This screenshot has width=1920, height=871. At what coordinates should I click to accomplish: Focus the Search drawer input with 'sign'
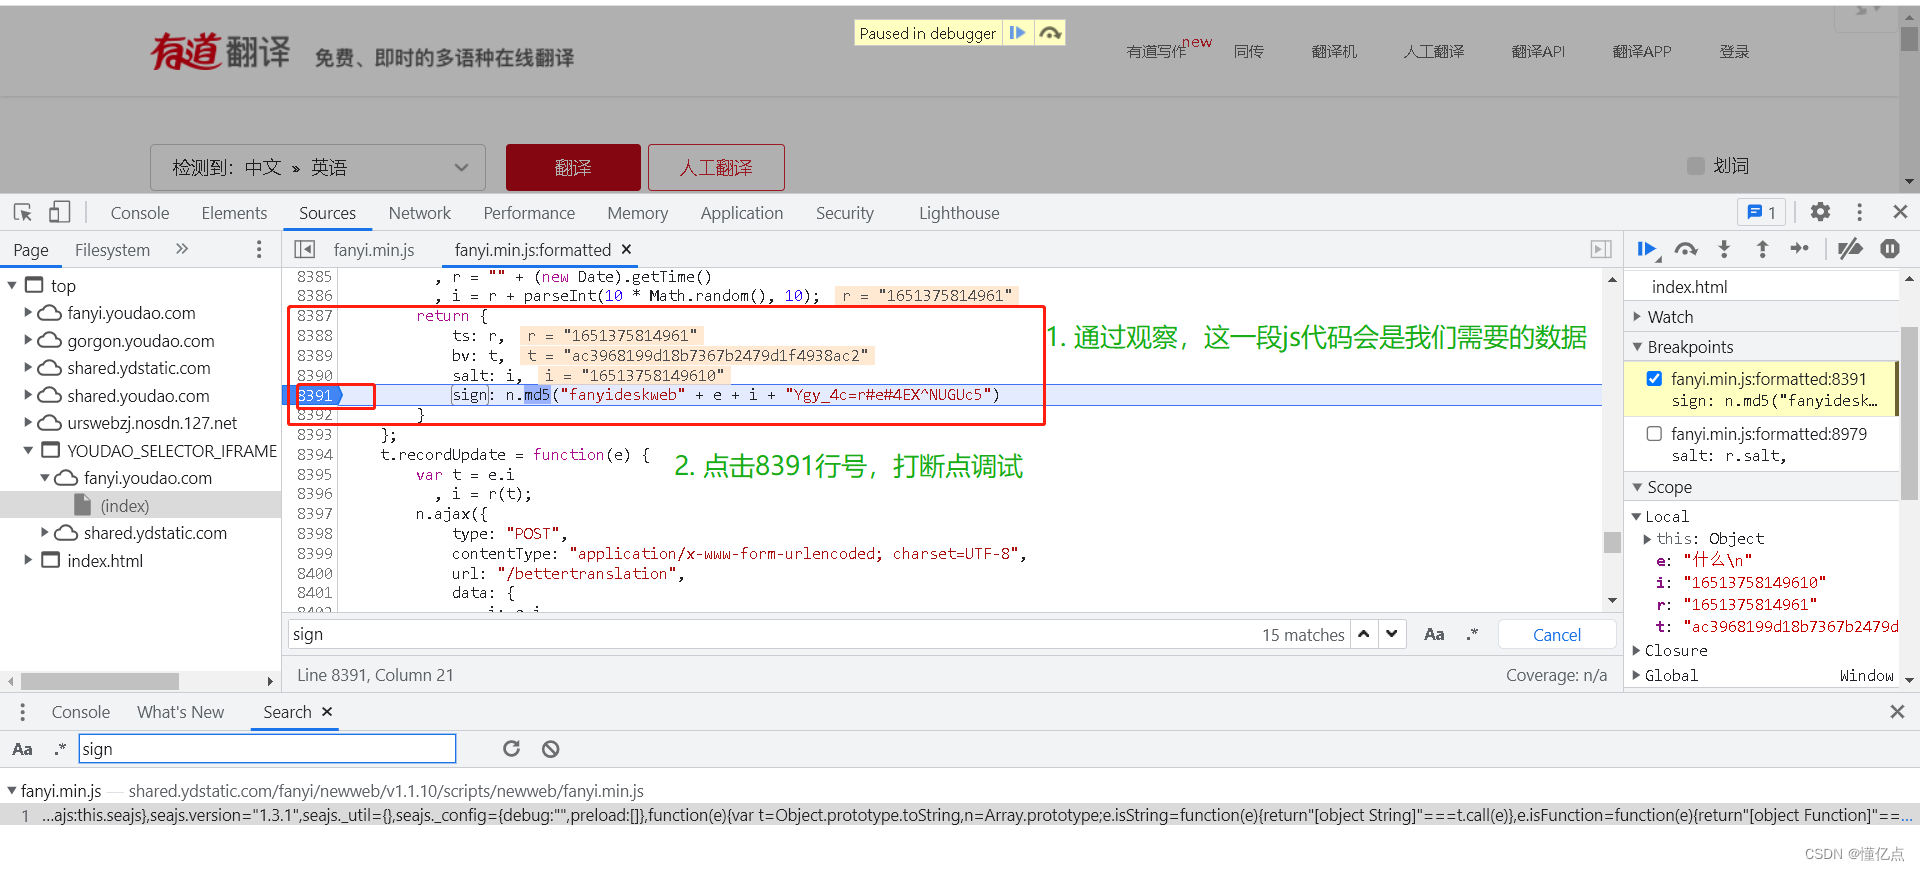pos(267,748)
